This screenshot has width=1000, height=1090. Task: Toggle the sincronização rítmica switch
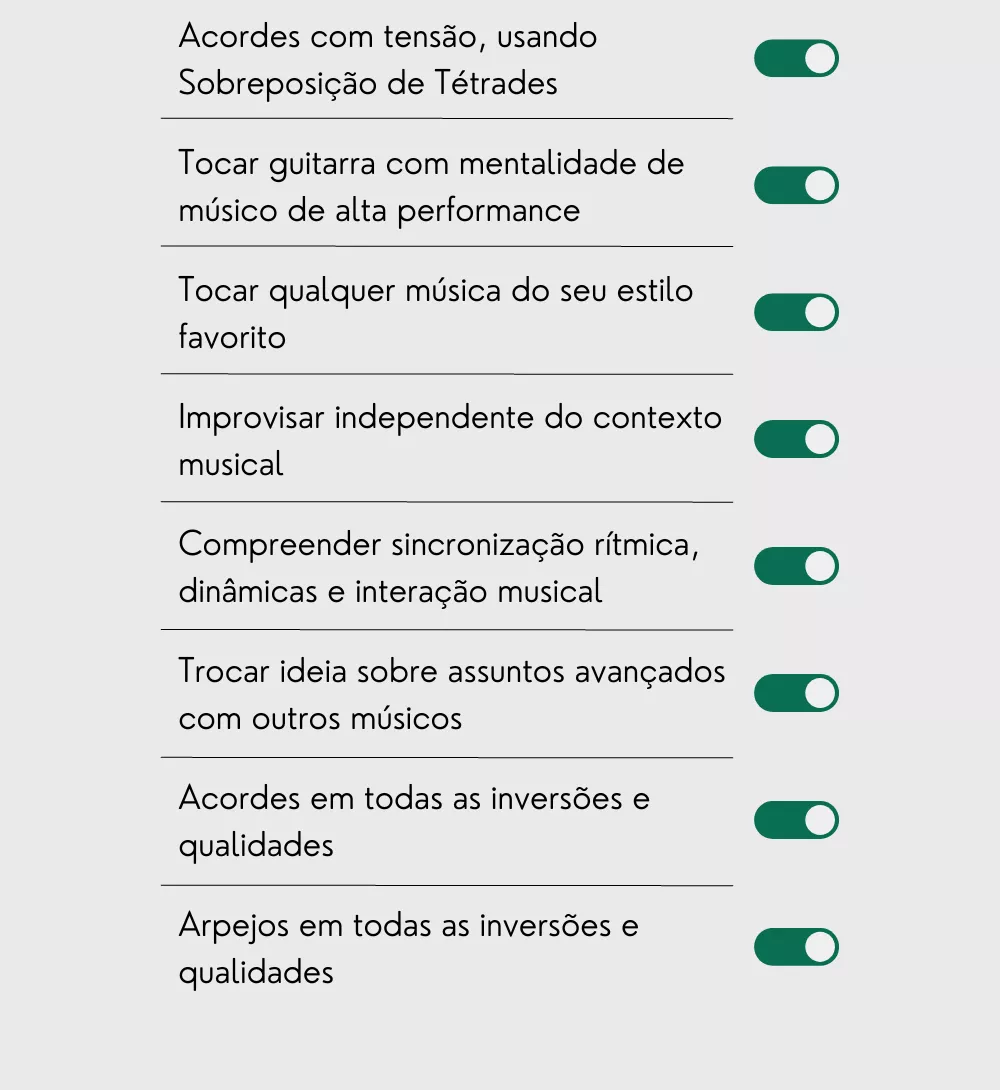click(x=796, y=567)
